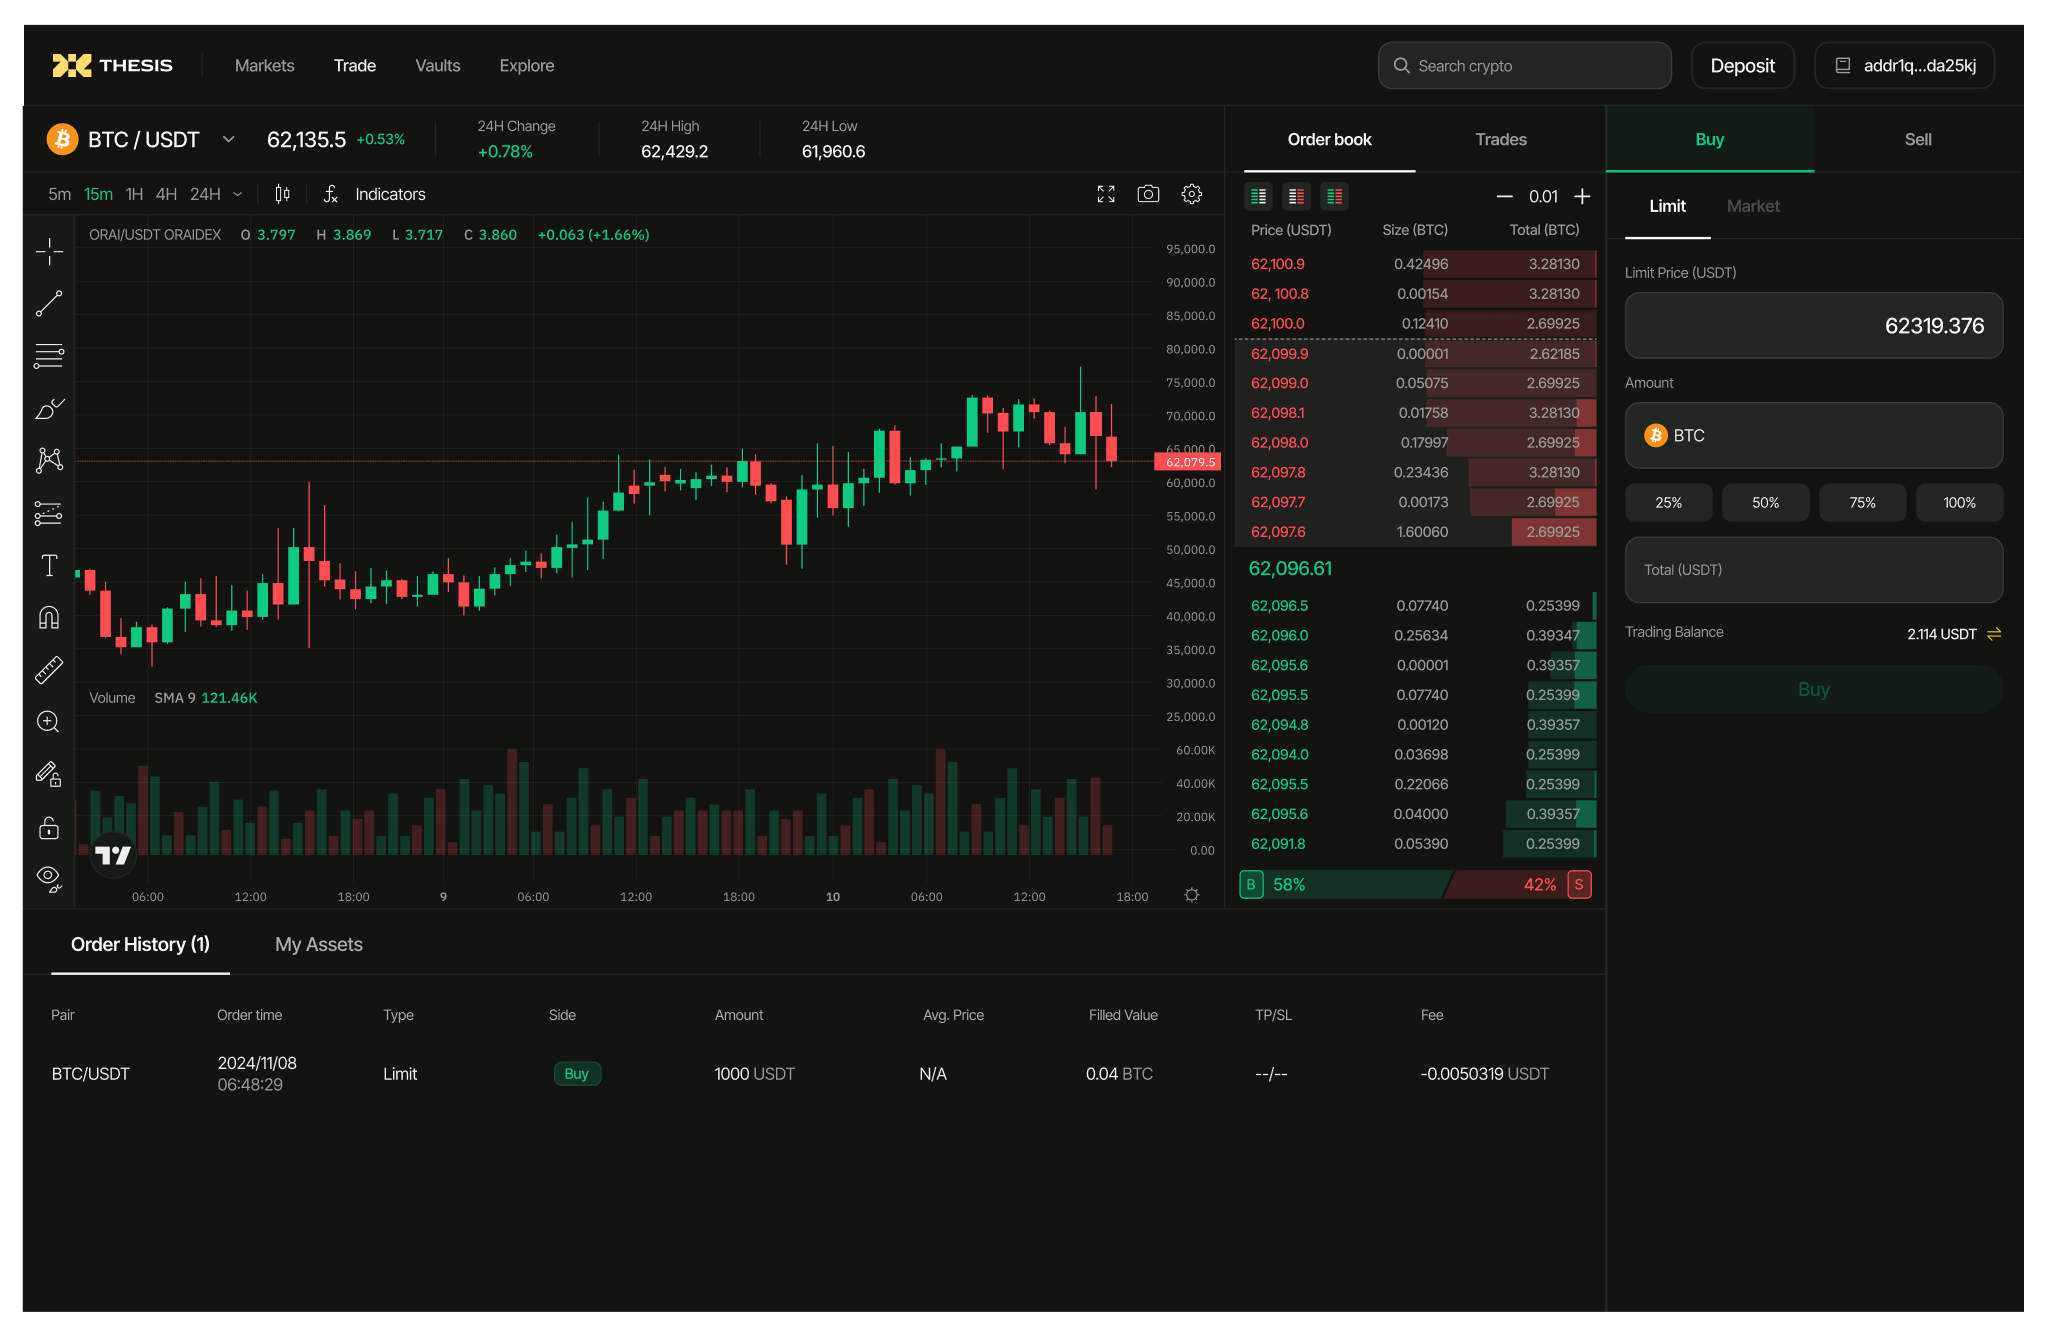This screenshot has width=2048, height=1336.
Task: Switch chart to 4H timeframe
Action: click(x=166, y=194)
